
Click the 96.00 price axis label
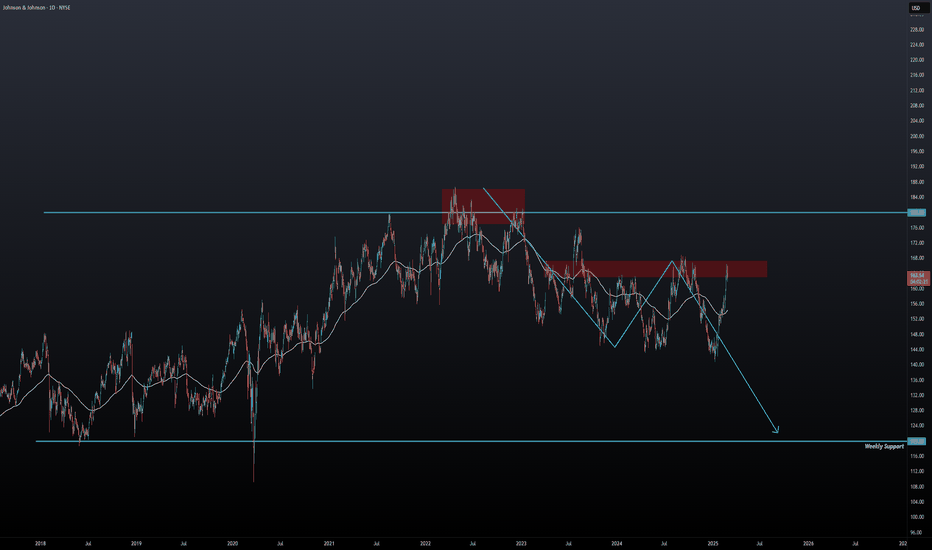pos(917,532)
